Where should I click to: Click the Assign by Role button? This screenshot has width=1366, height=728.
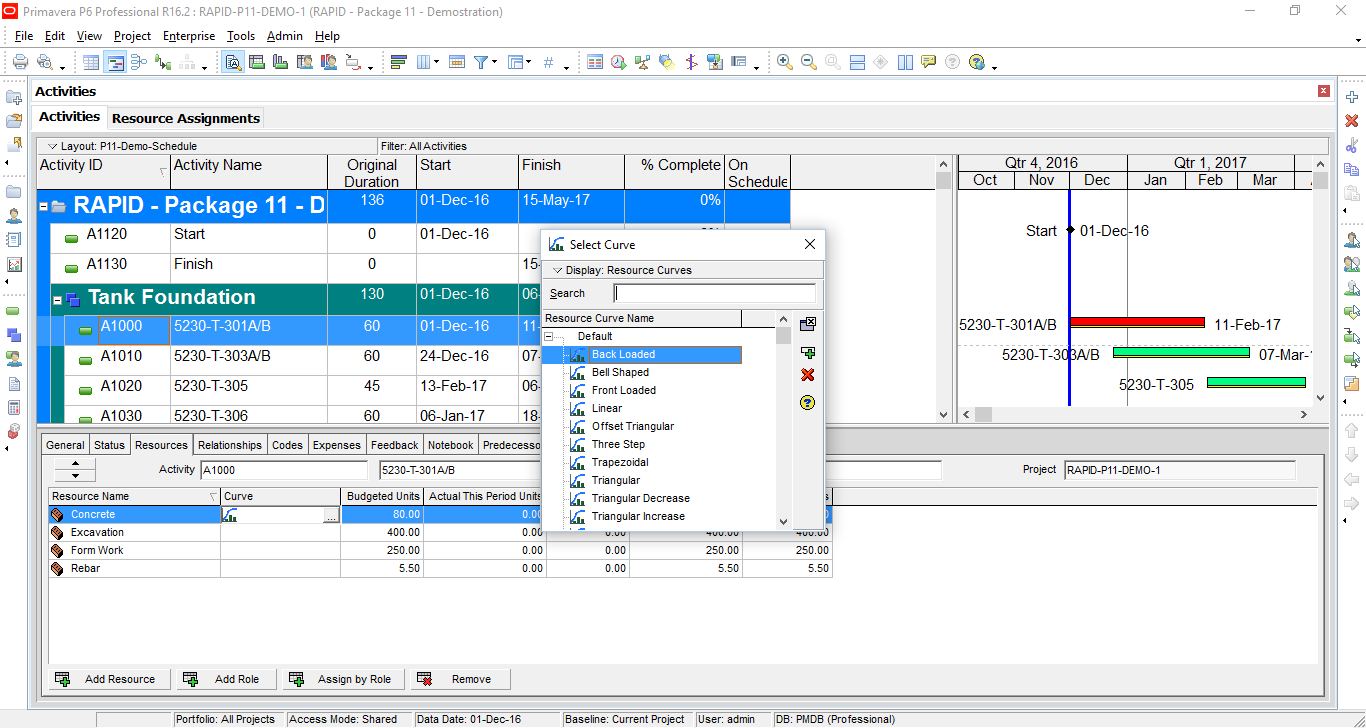pos(343,679)
